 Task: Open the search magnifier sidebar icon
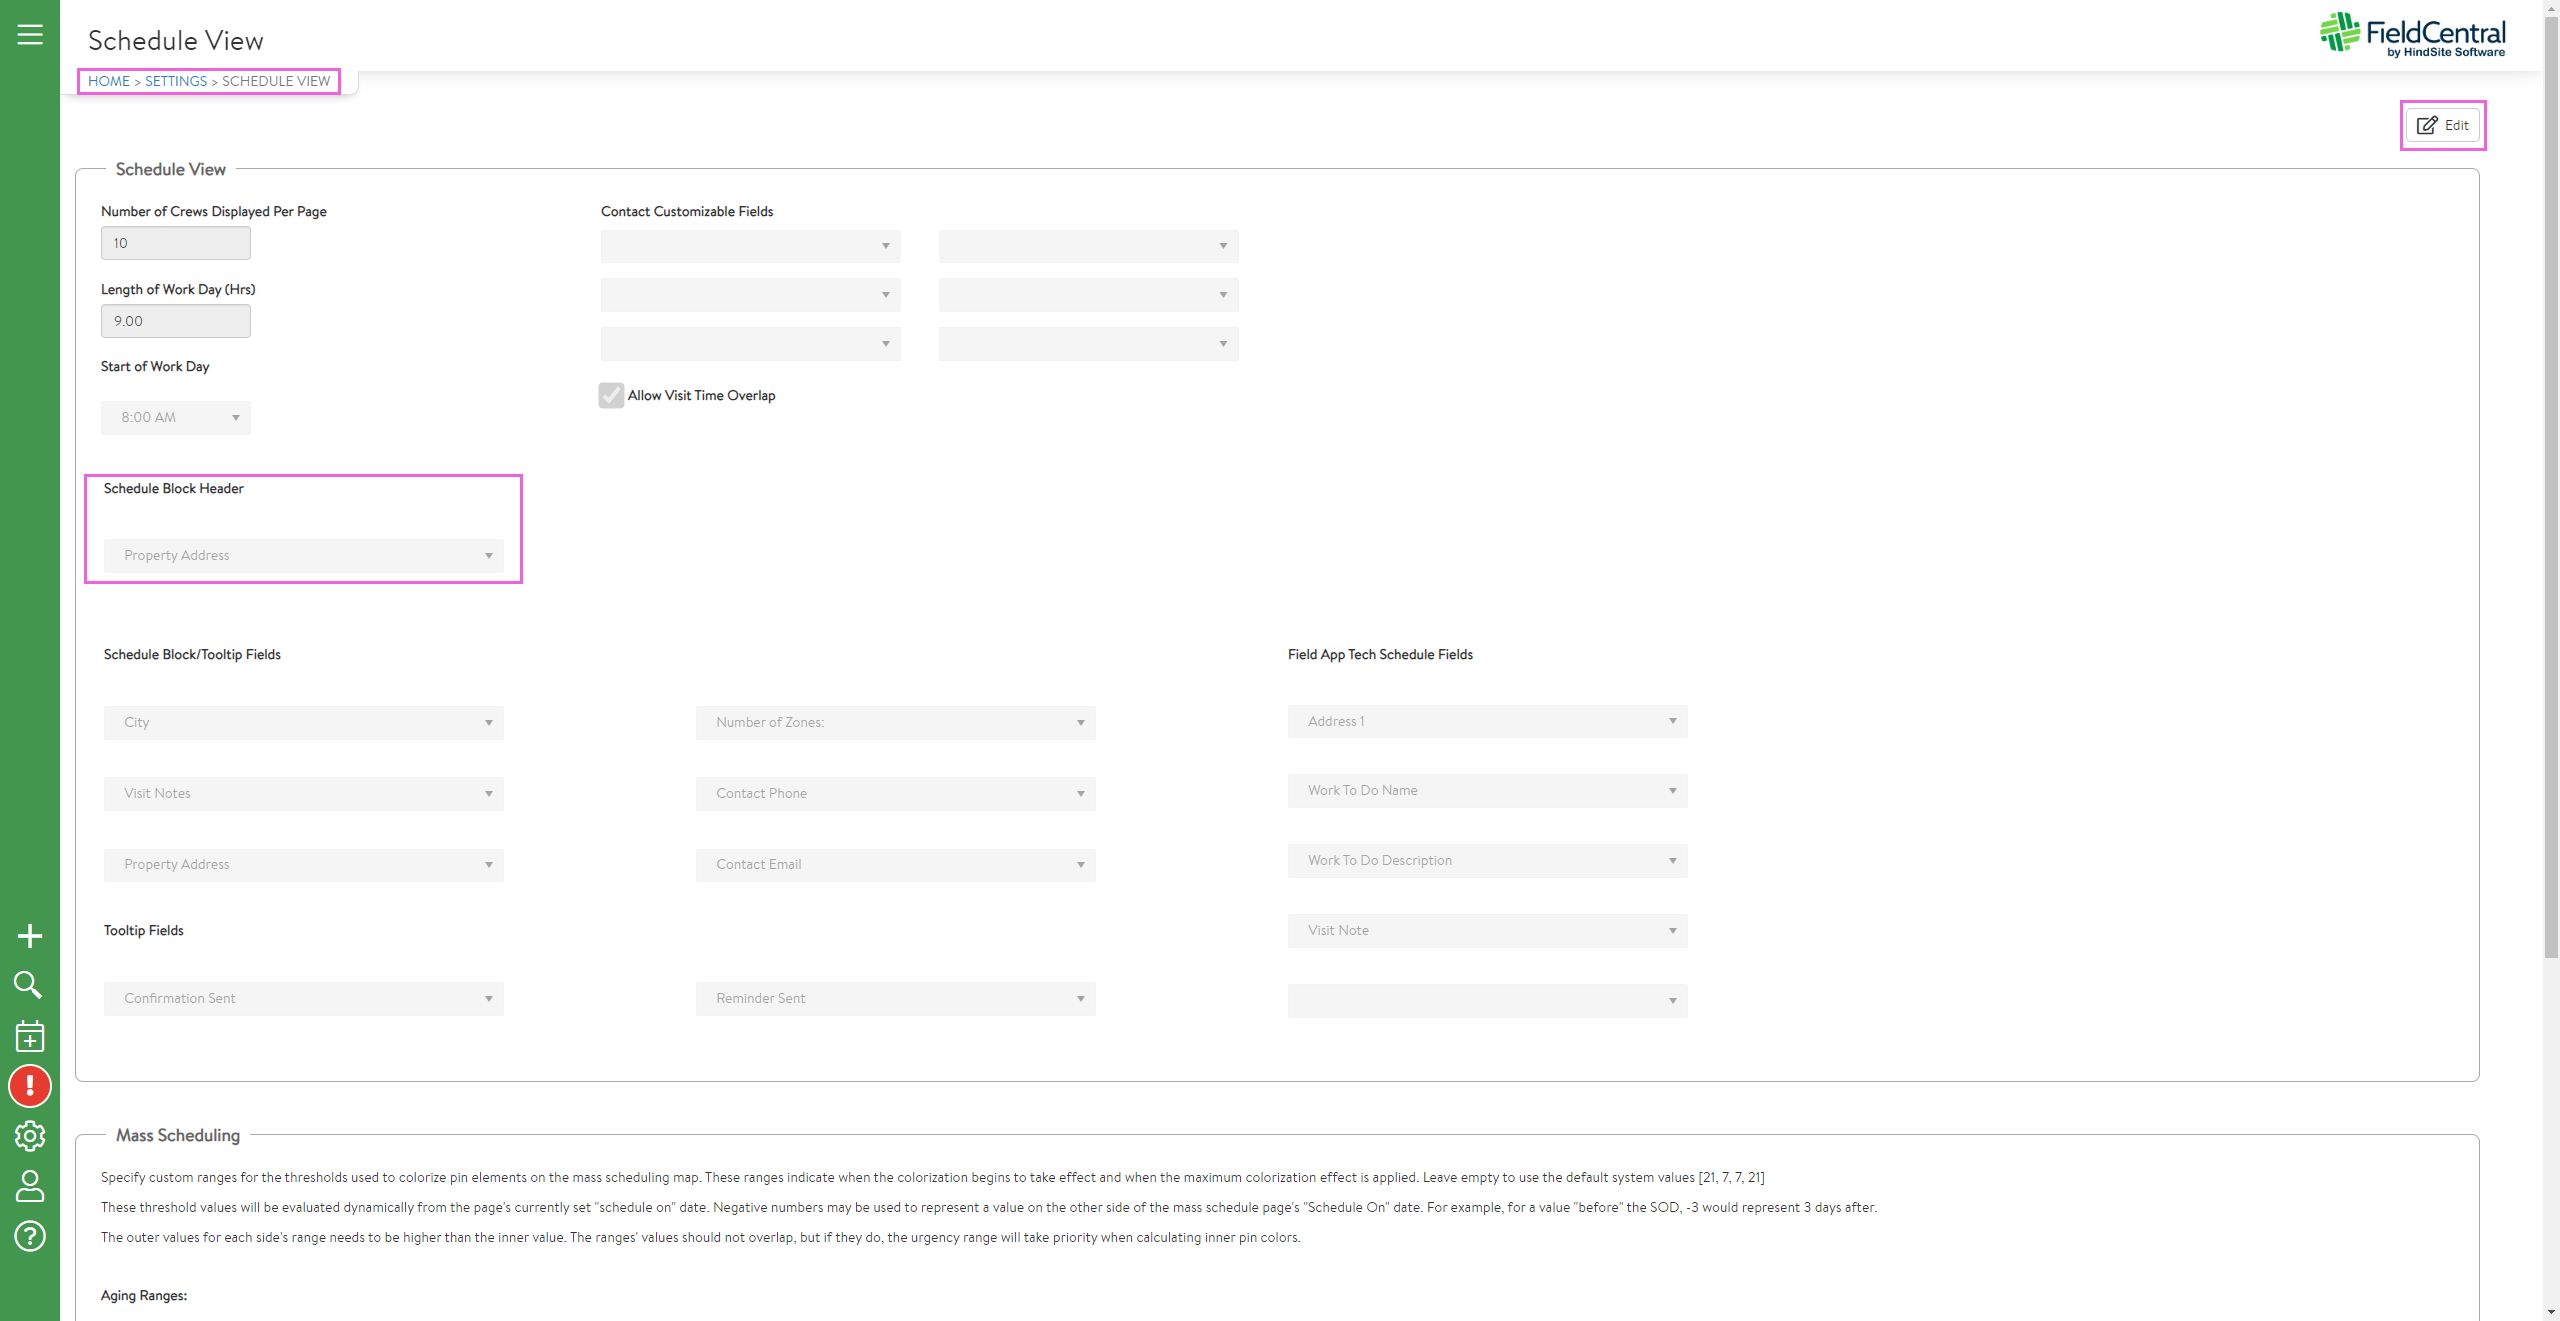point(28,985)
